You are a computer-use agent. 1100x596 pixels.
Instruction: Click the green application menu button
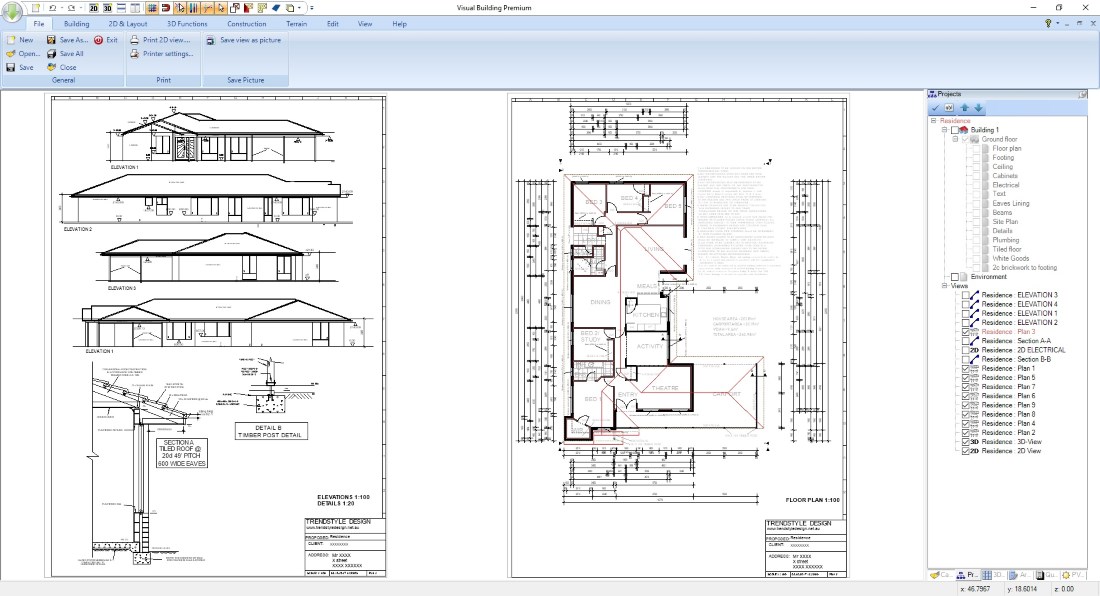tap(12, 12)
